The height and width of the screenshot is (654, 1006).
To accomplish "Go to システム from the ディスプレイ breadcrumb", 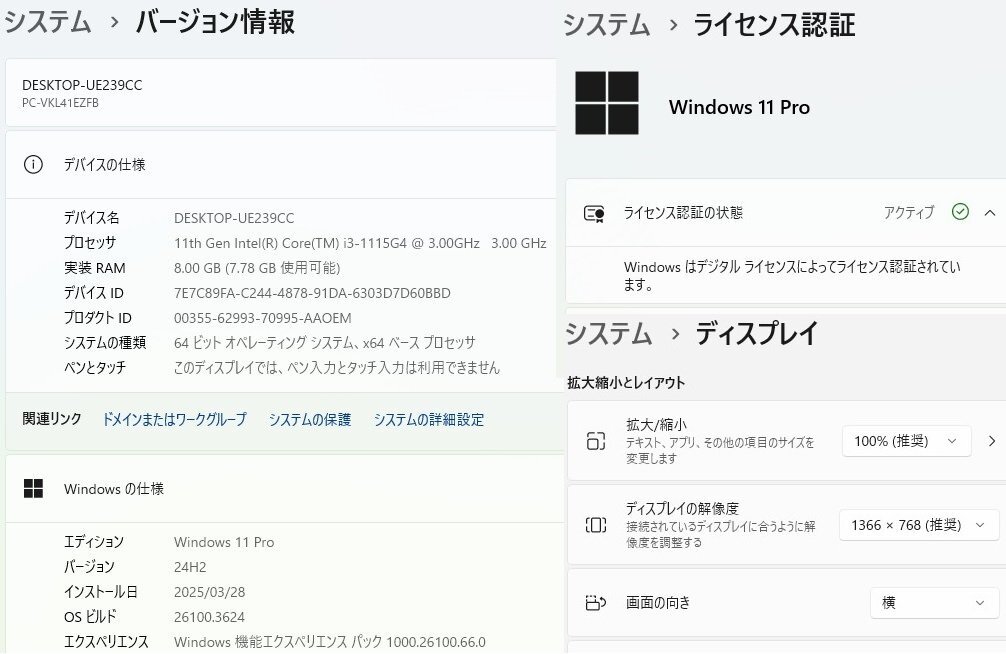I will [x=608, y=334].
